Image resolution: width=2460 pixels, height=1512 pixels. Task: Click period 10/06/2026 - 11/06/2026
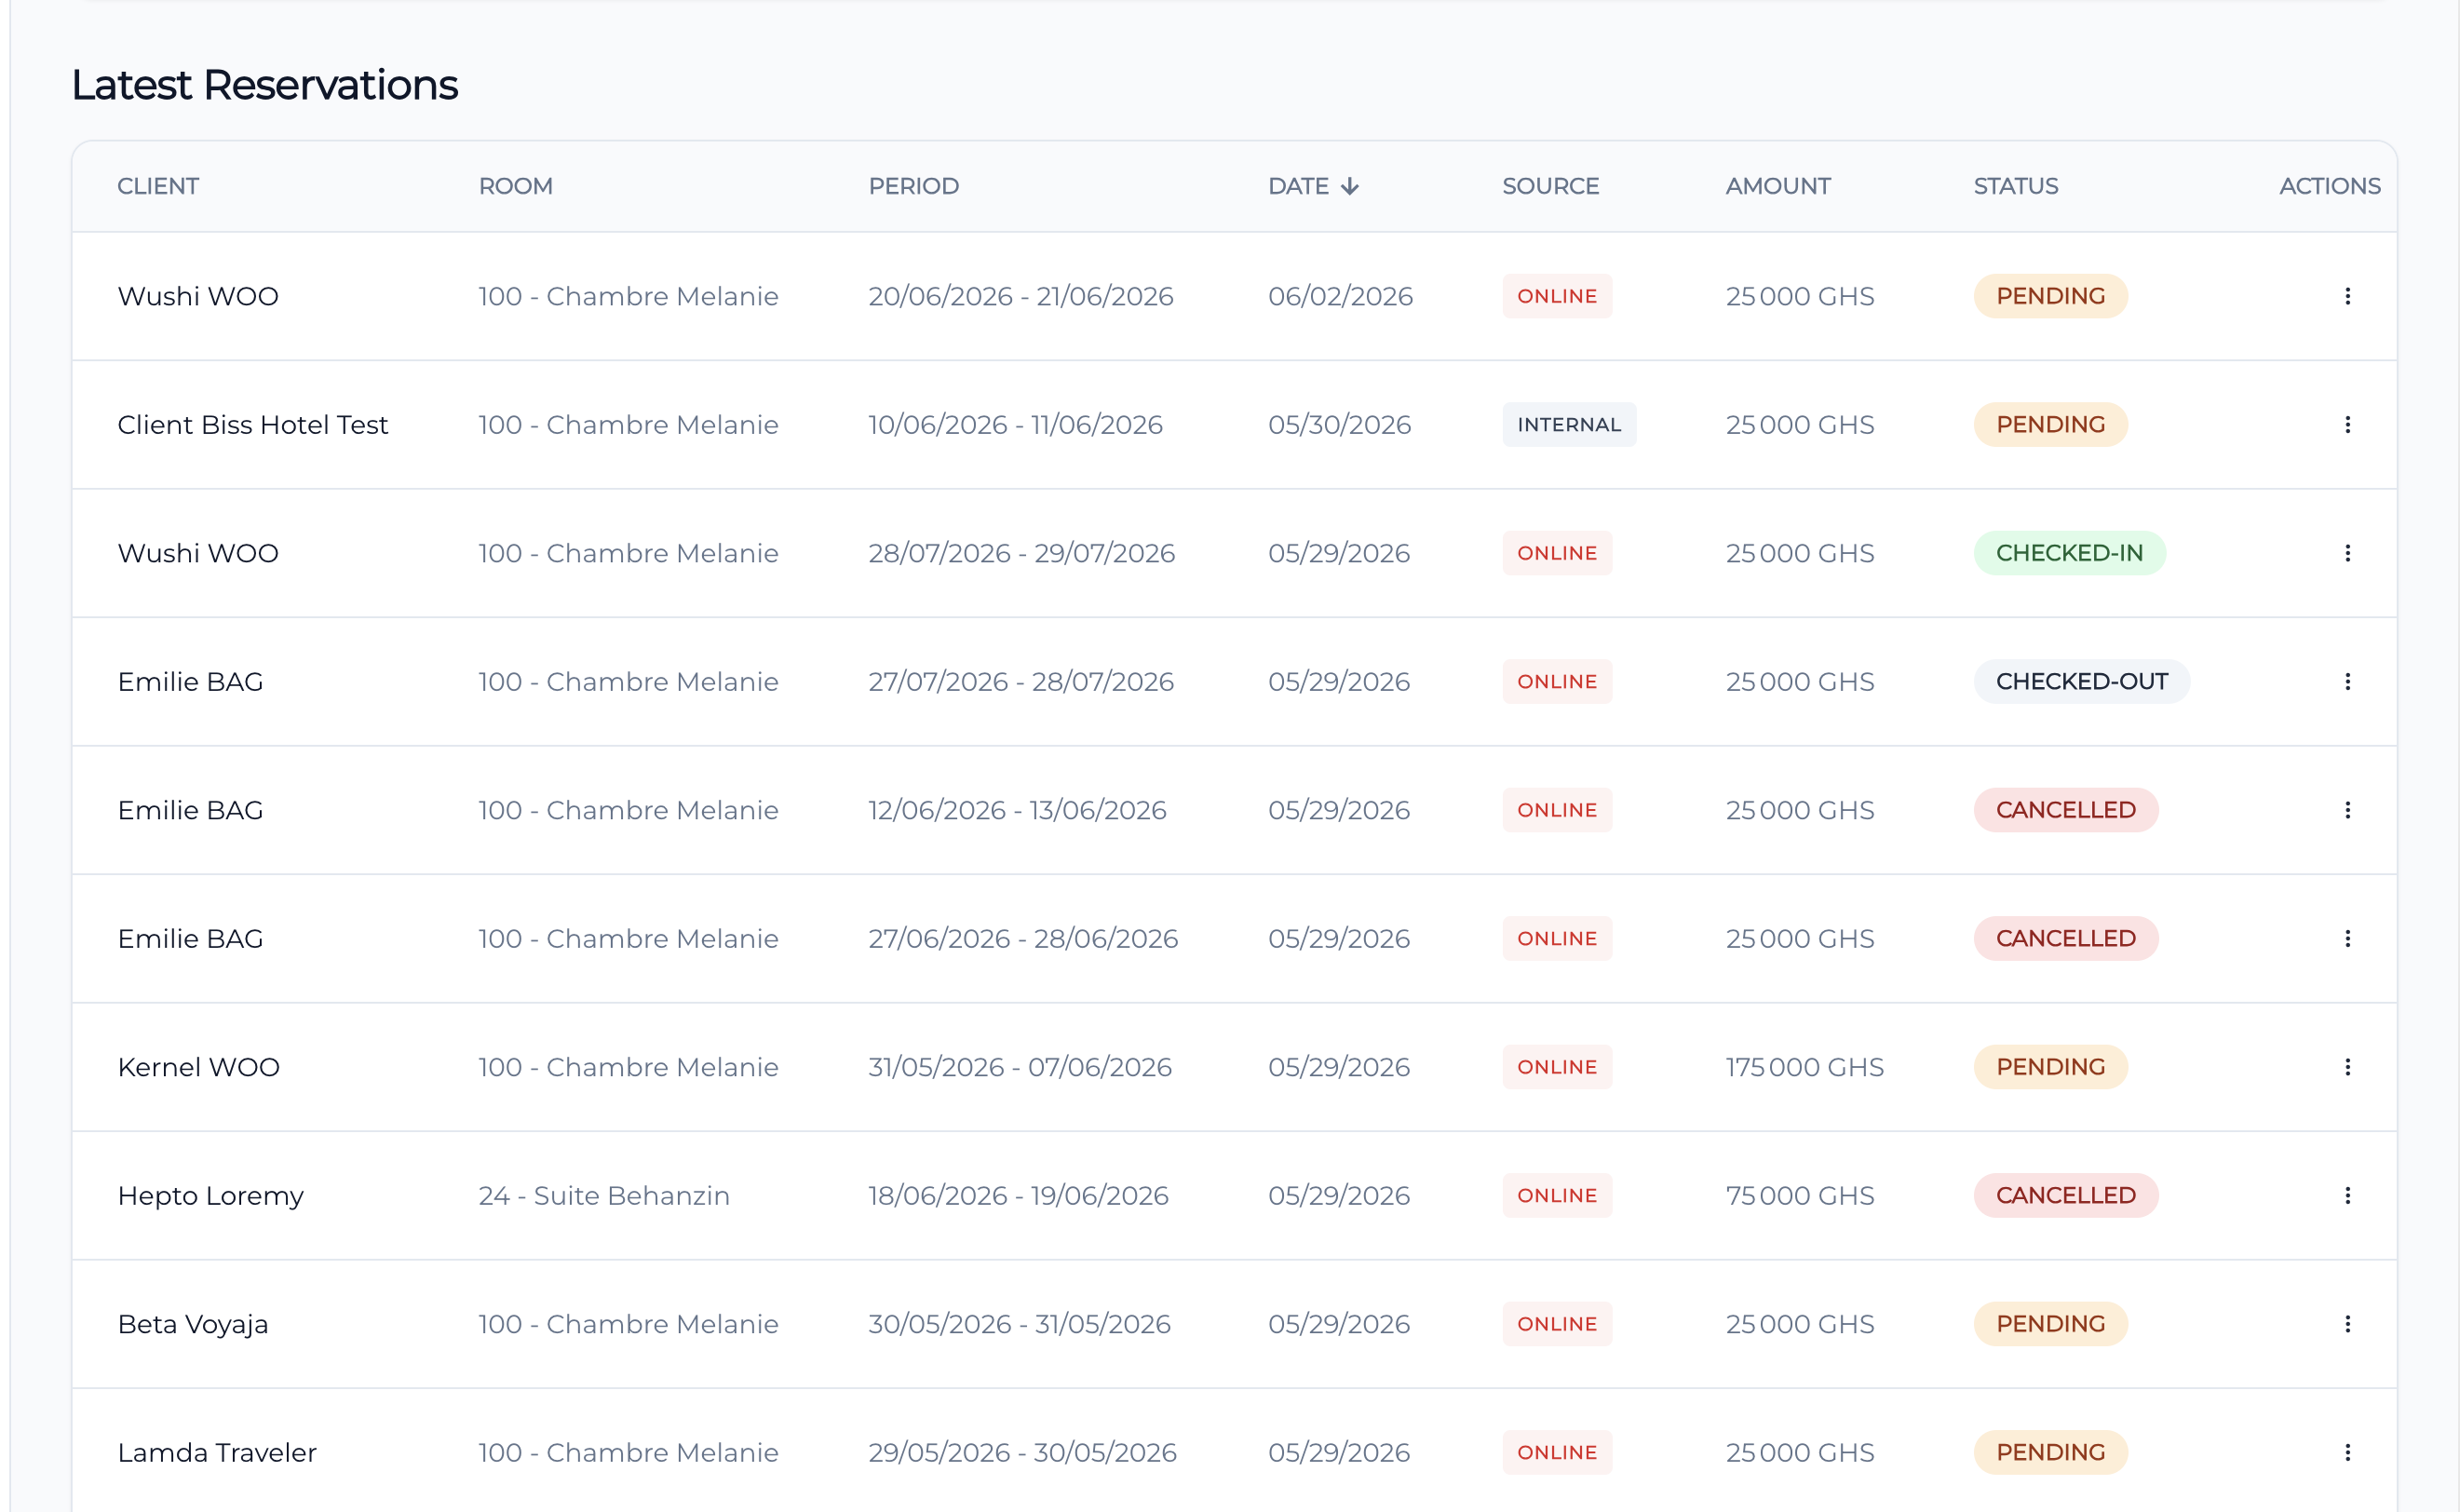click(1015, 425)
